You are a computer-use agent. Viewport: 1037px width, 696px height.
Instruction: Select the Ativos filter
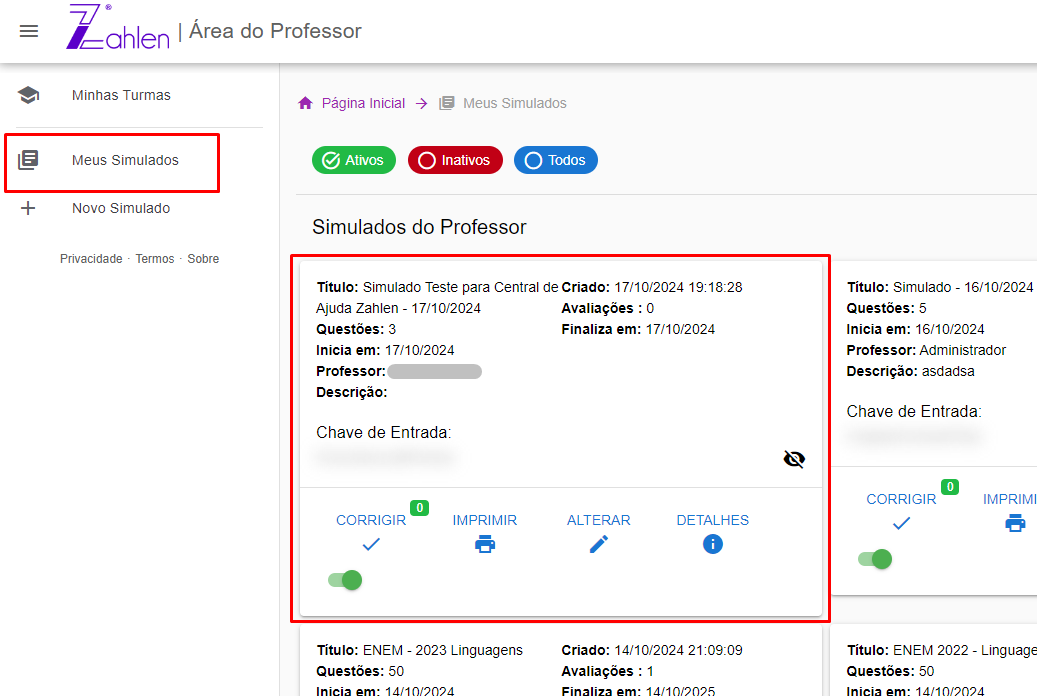click(354, 160)
